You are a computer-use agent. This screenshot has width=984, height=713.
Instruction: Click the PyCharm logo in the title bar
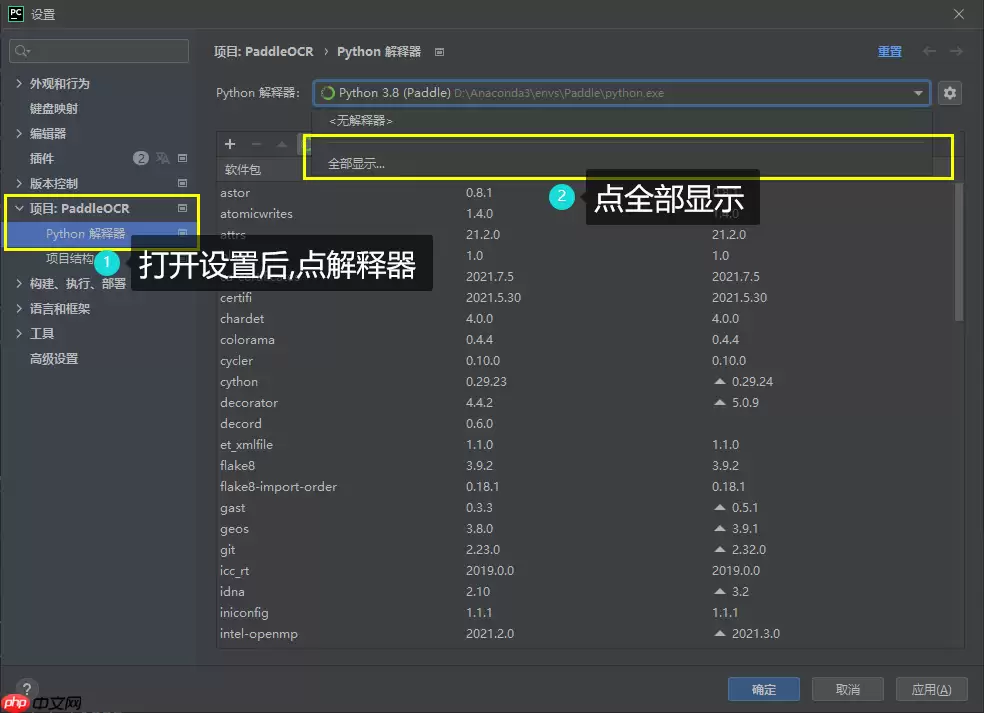pyautogui.click(x=14, y=14)
